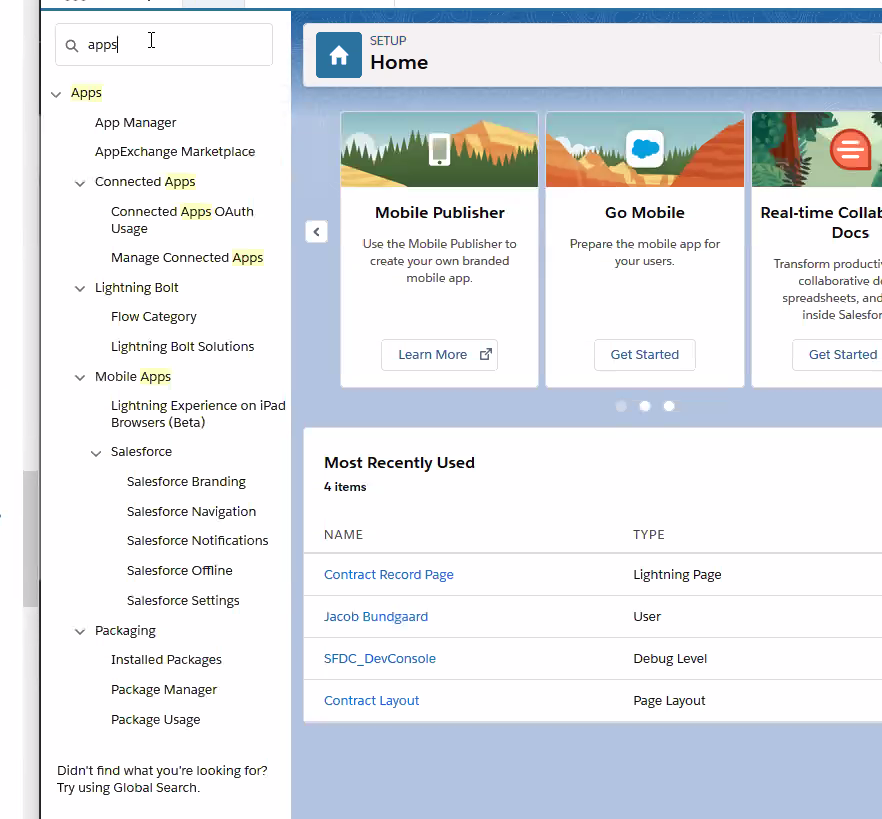Select the first carousel page dot
Screen dimensions: 882x819
click(x=621, y=406)
